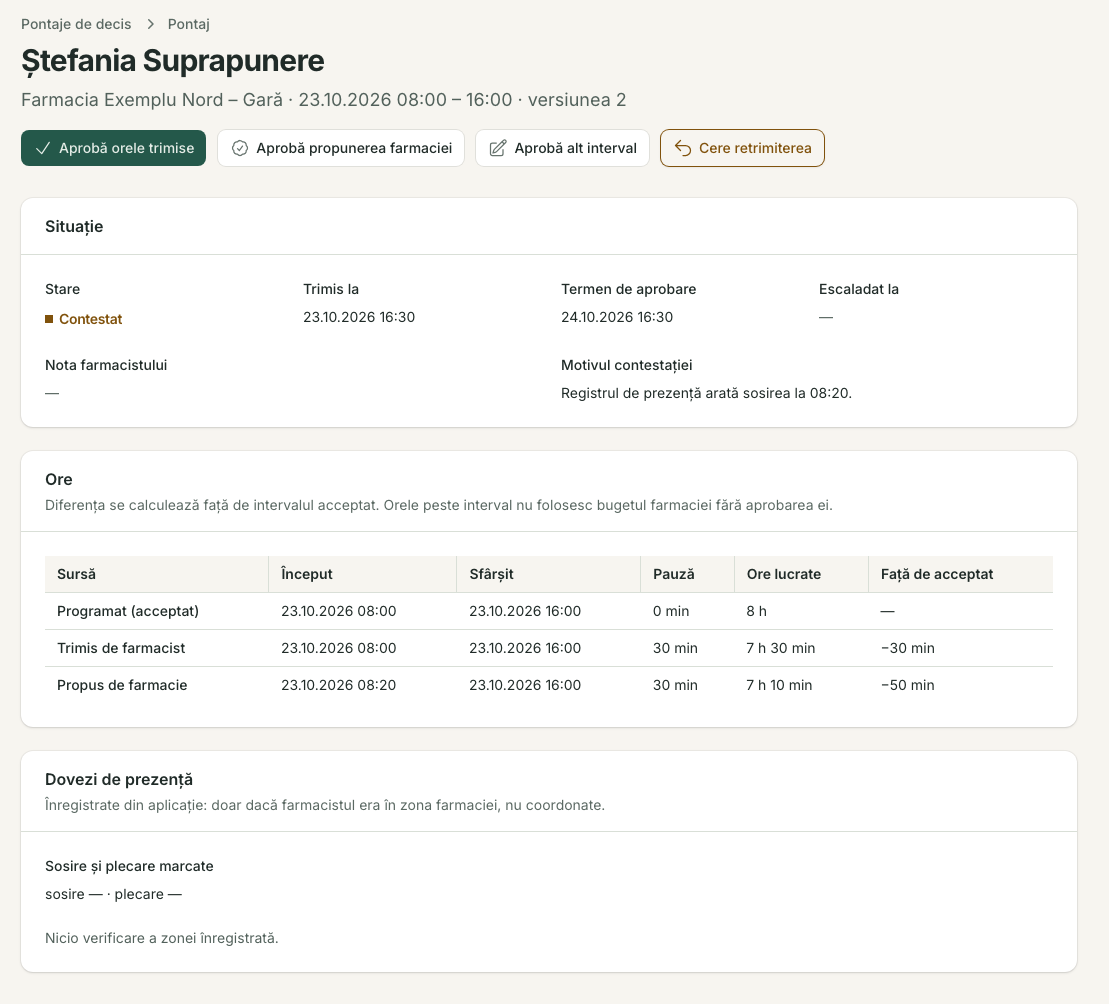Request resubmission with Cere retrimiterea
This screenshot has width=1109, height=1004.
(742, 148)
